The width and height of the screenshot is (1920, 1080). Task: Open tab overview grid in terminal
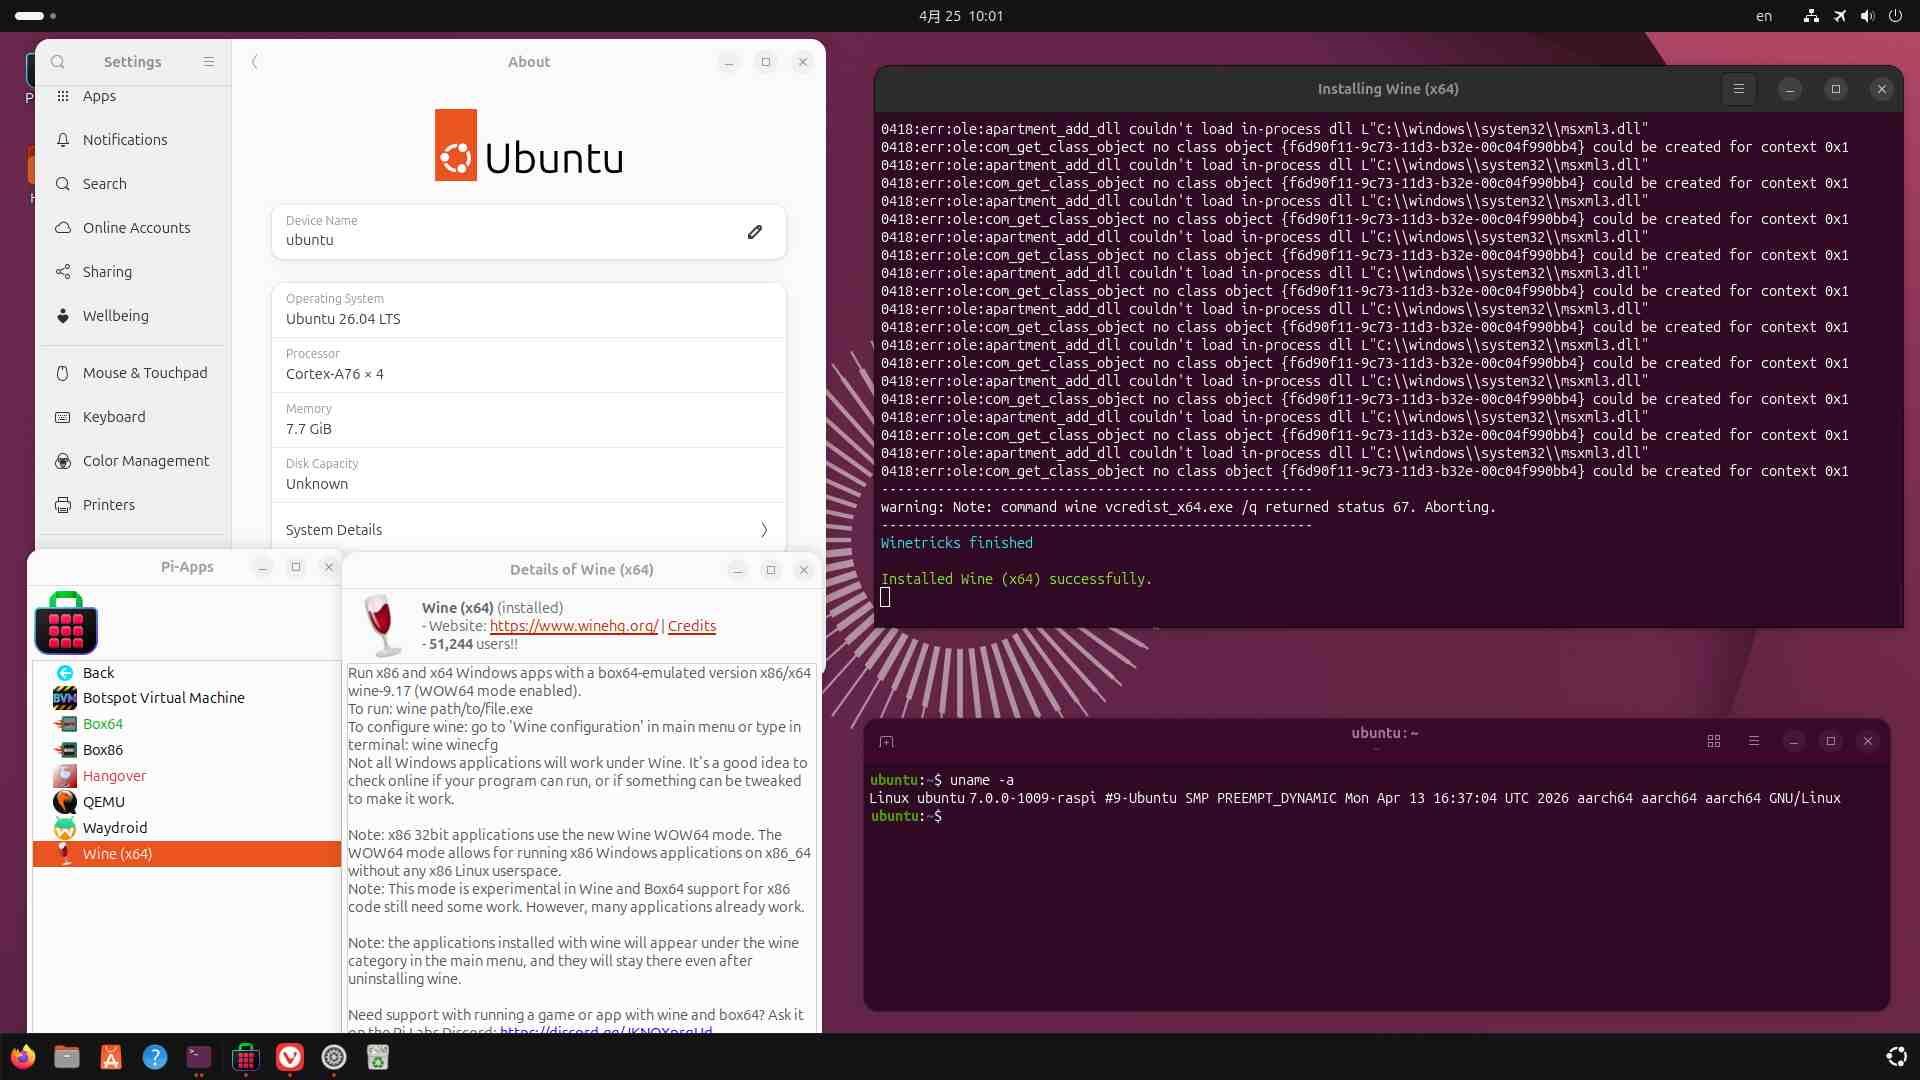point(1714,741)
